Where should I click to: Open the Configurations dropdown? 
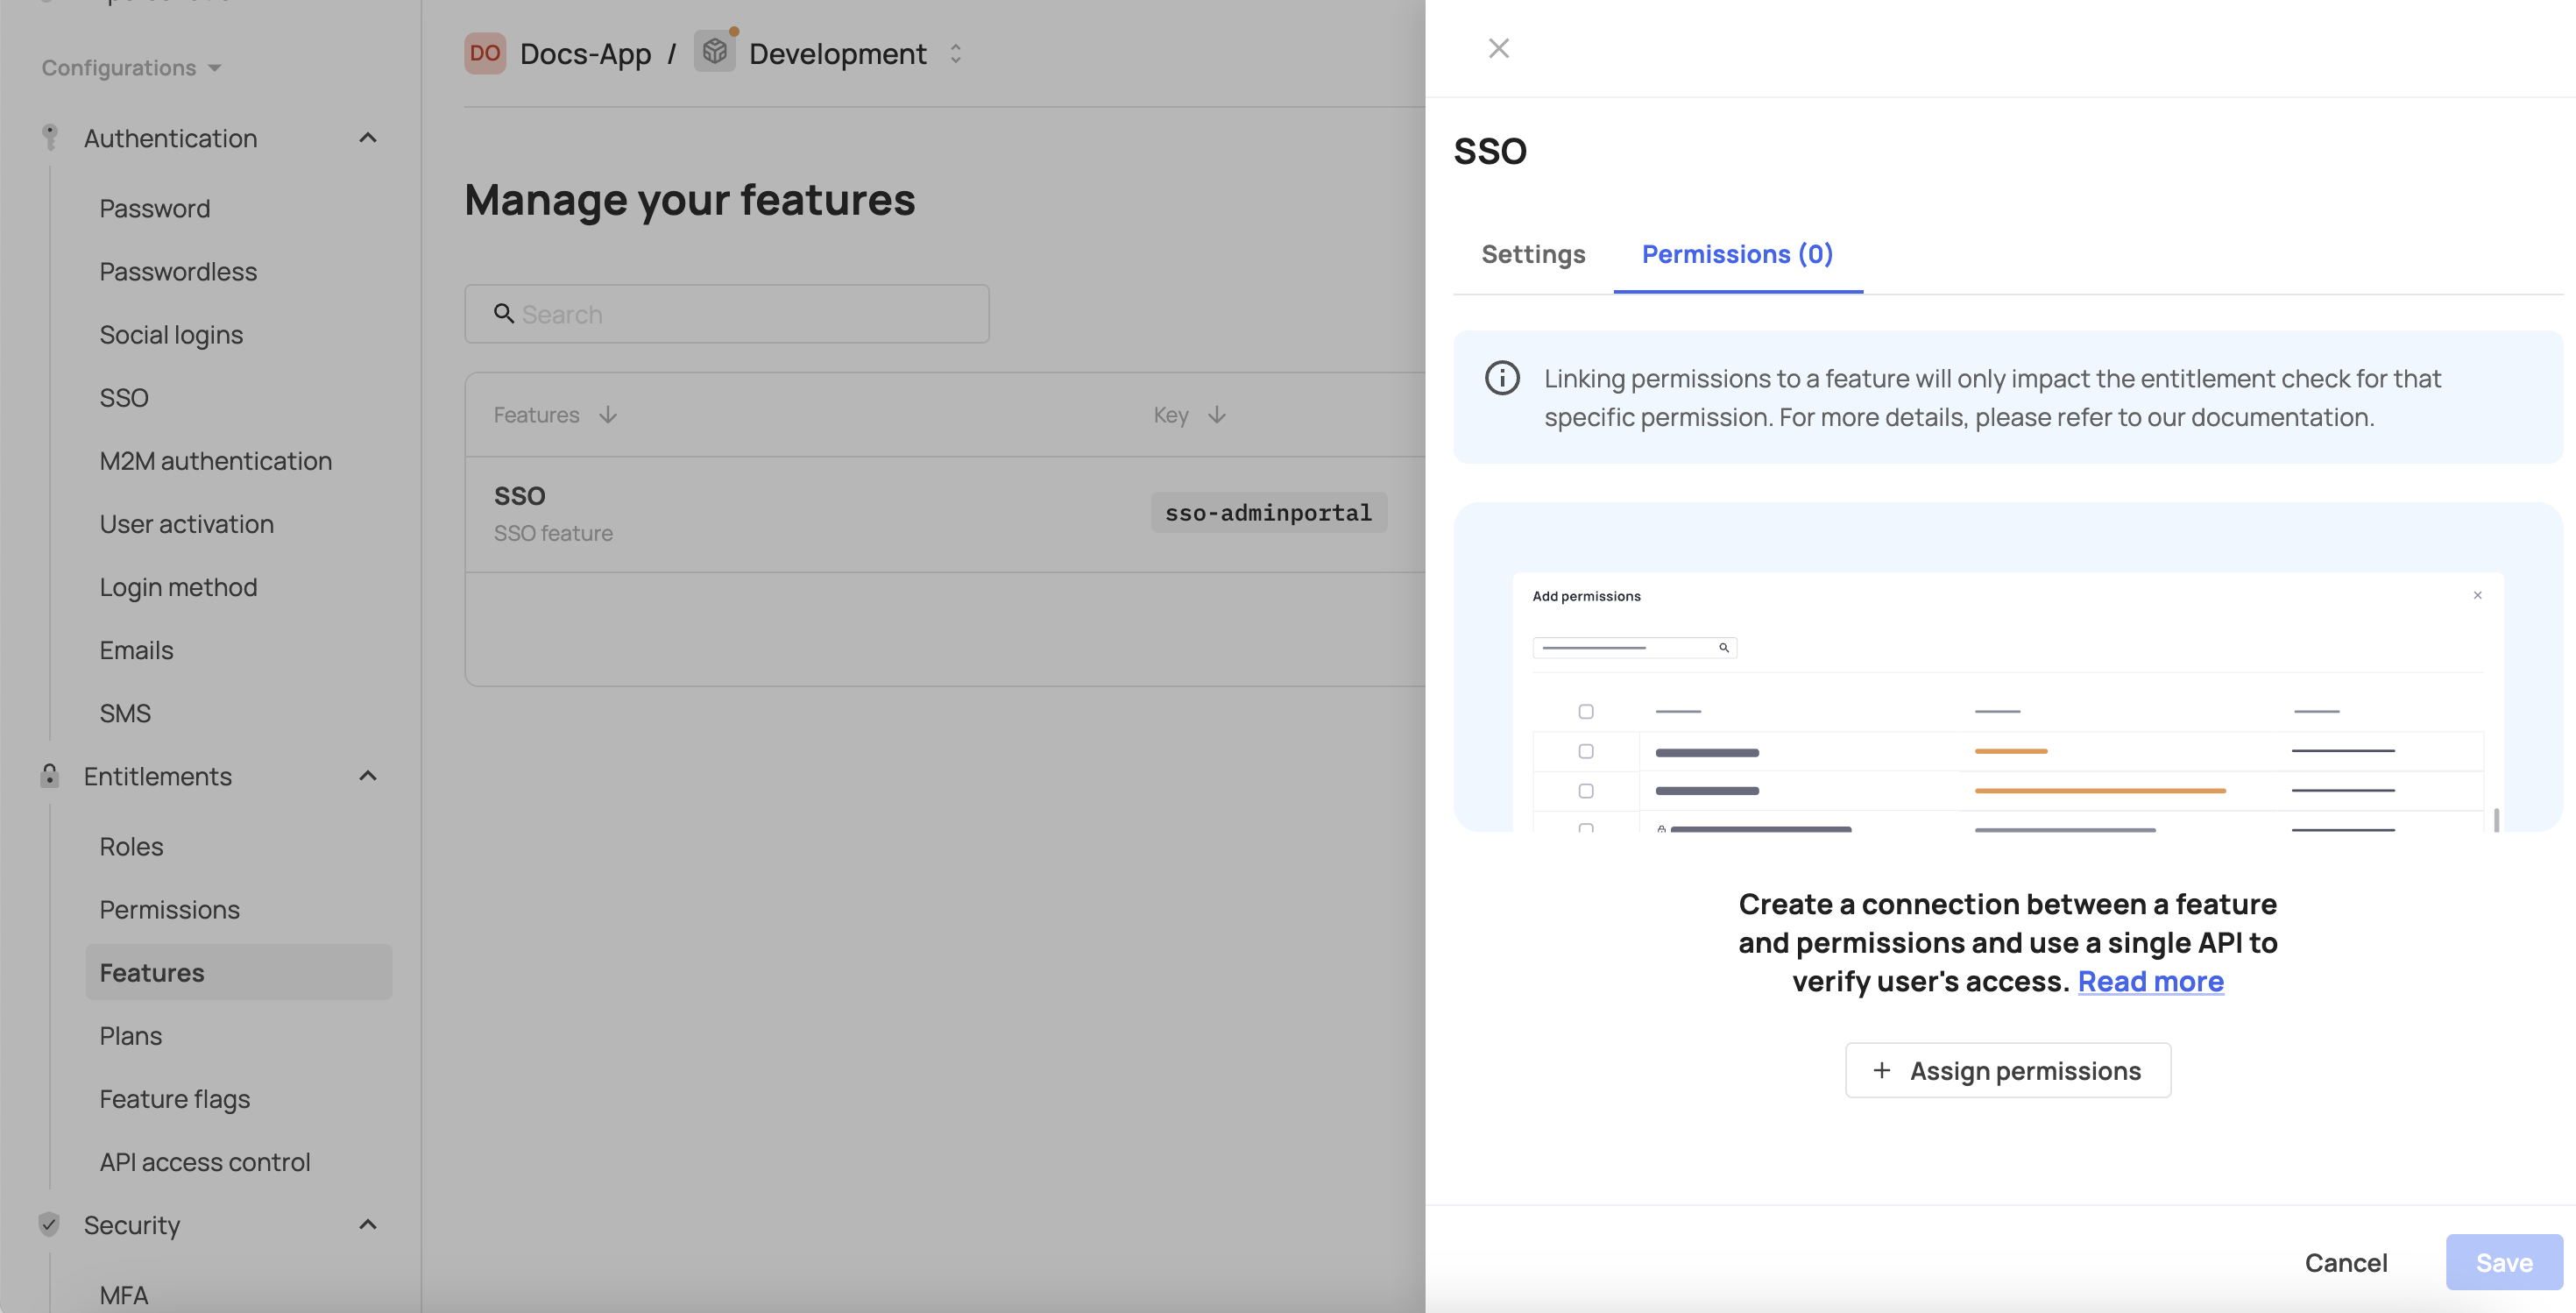point(130,67)
